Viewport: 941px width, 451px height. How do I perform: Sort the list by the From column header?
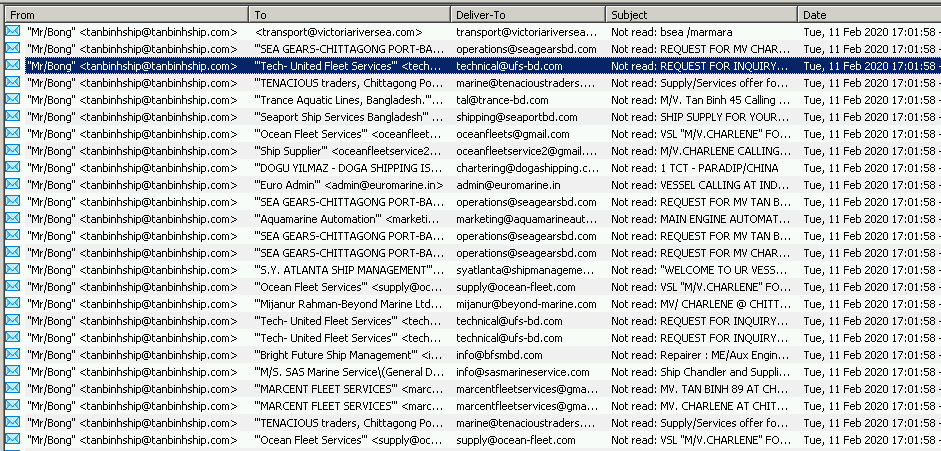(x=127, y=14)
